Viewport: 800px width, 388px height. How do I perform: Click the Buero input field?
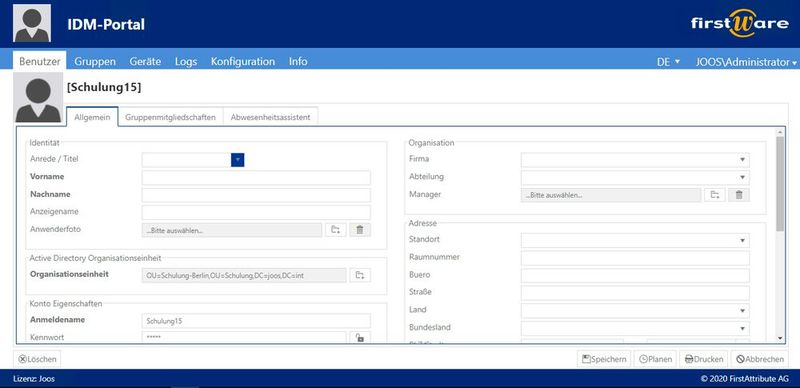(635, 276)
